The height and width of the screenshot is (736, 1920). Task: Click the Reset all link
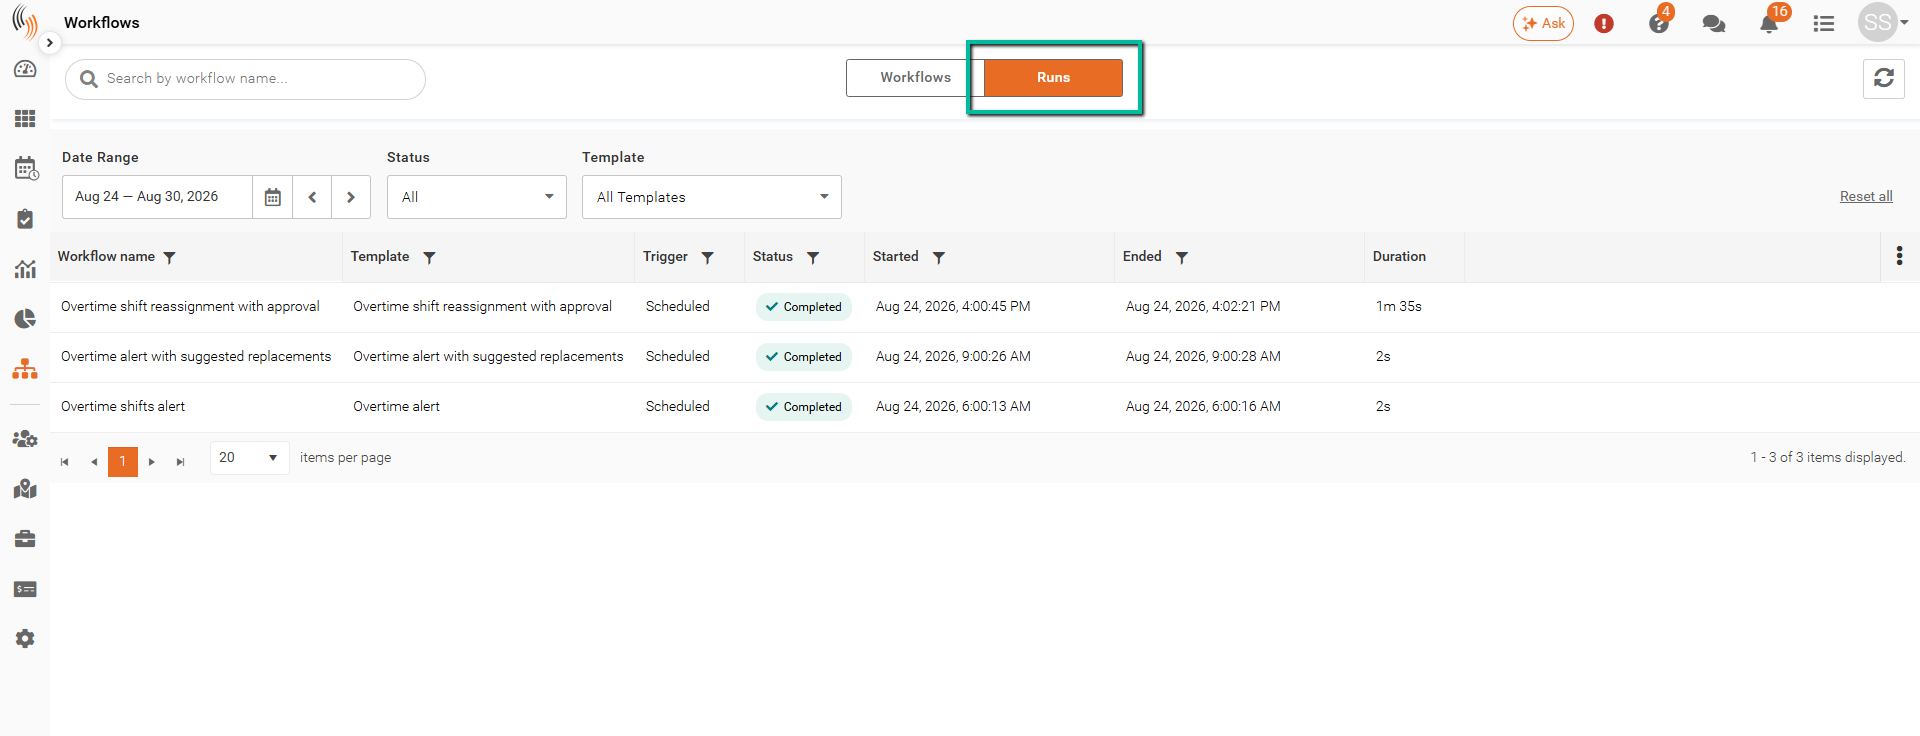1866,196
